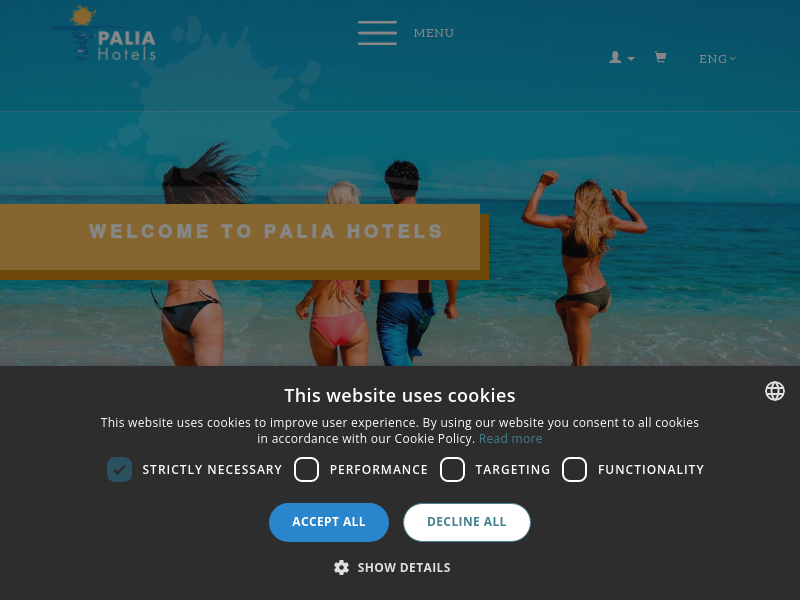Open the hamburger menu icon
The width and height of the screenshot is (800, 600).
[377, 33]
